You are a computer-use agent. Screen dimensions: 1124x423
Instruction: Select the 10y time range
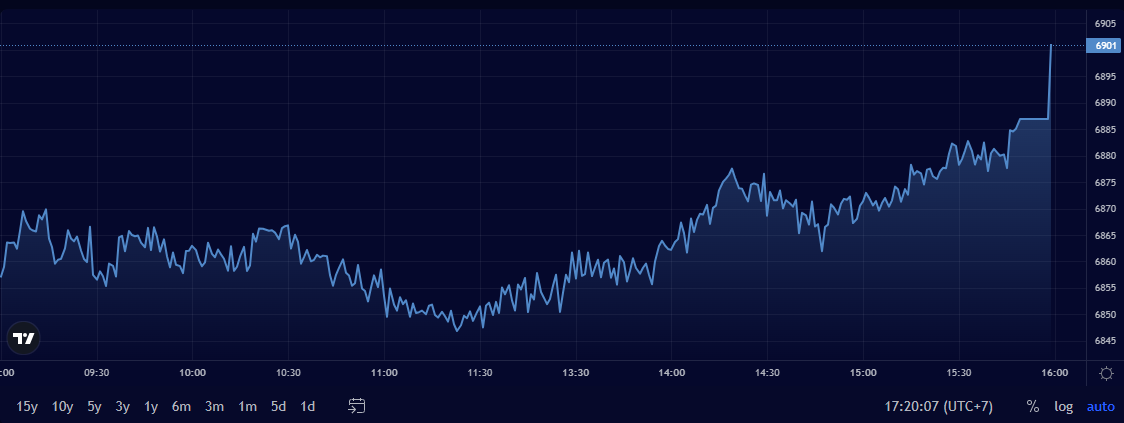click(62, 407)
